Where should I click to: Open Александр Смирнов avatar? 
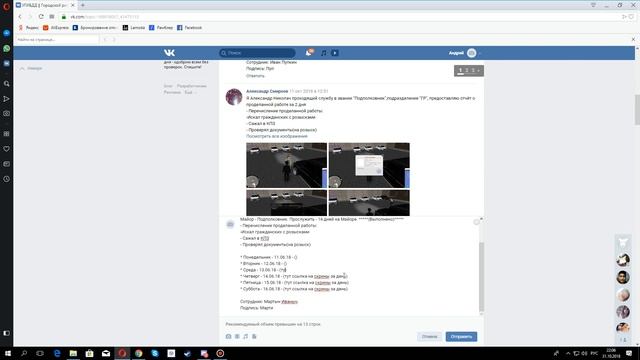(x=234, y=97)
